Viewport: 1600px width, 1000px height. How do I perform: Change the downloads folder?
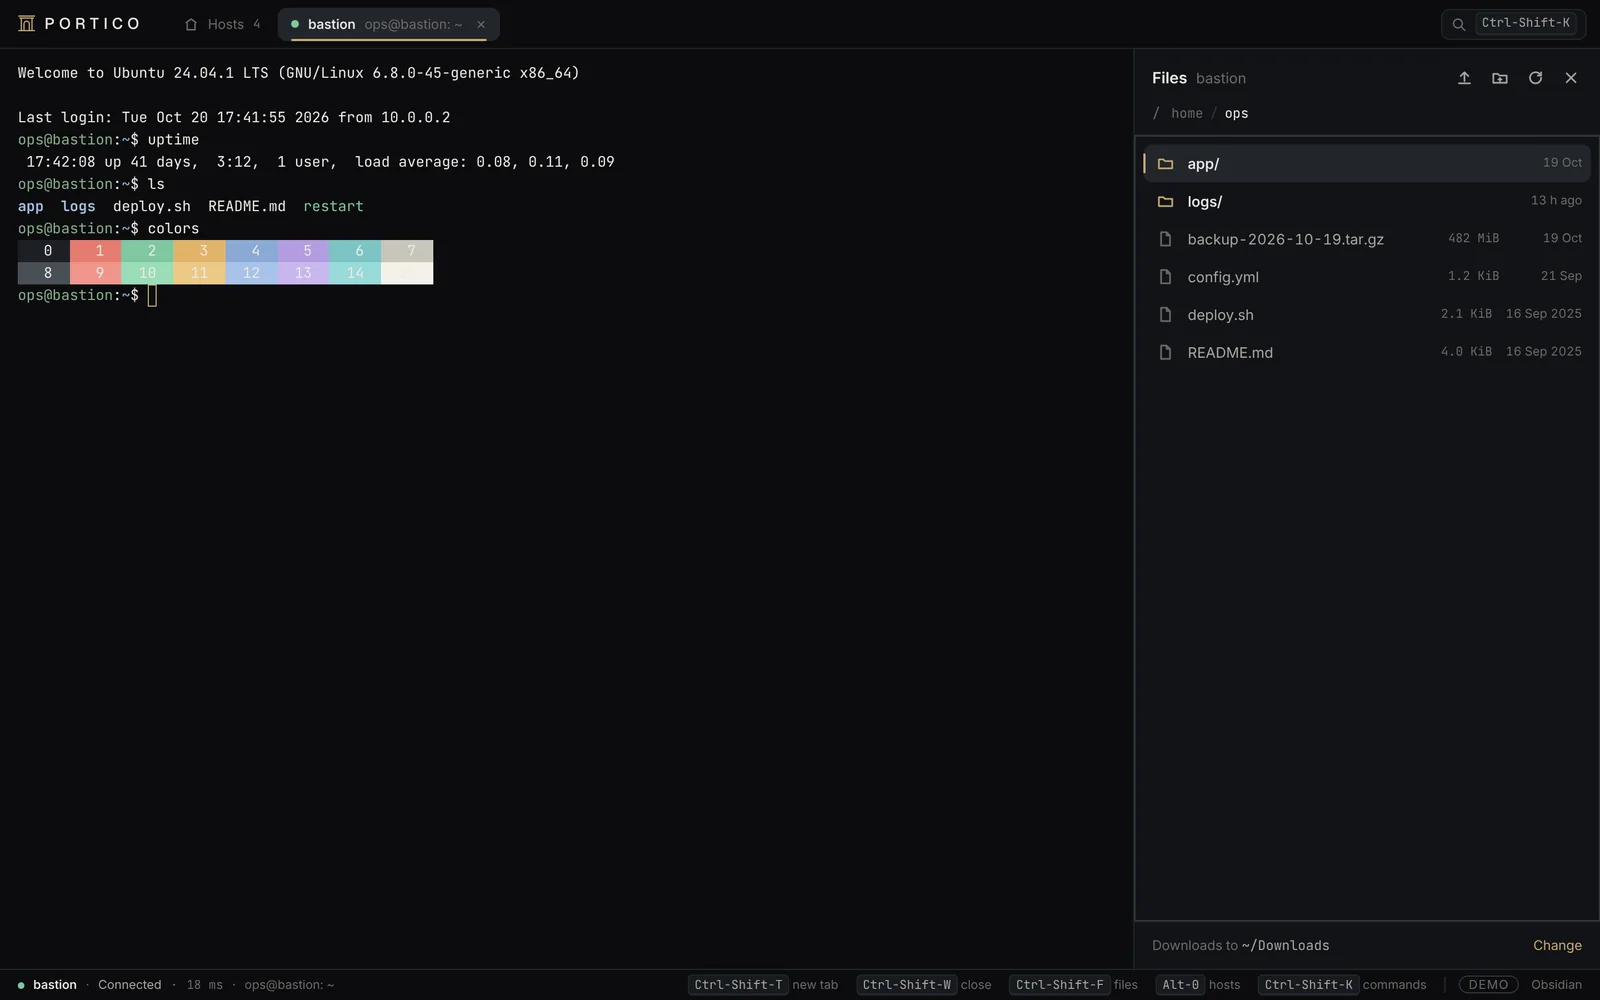point(1557,945)
